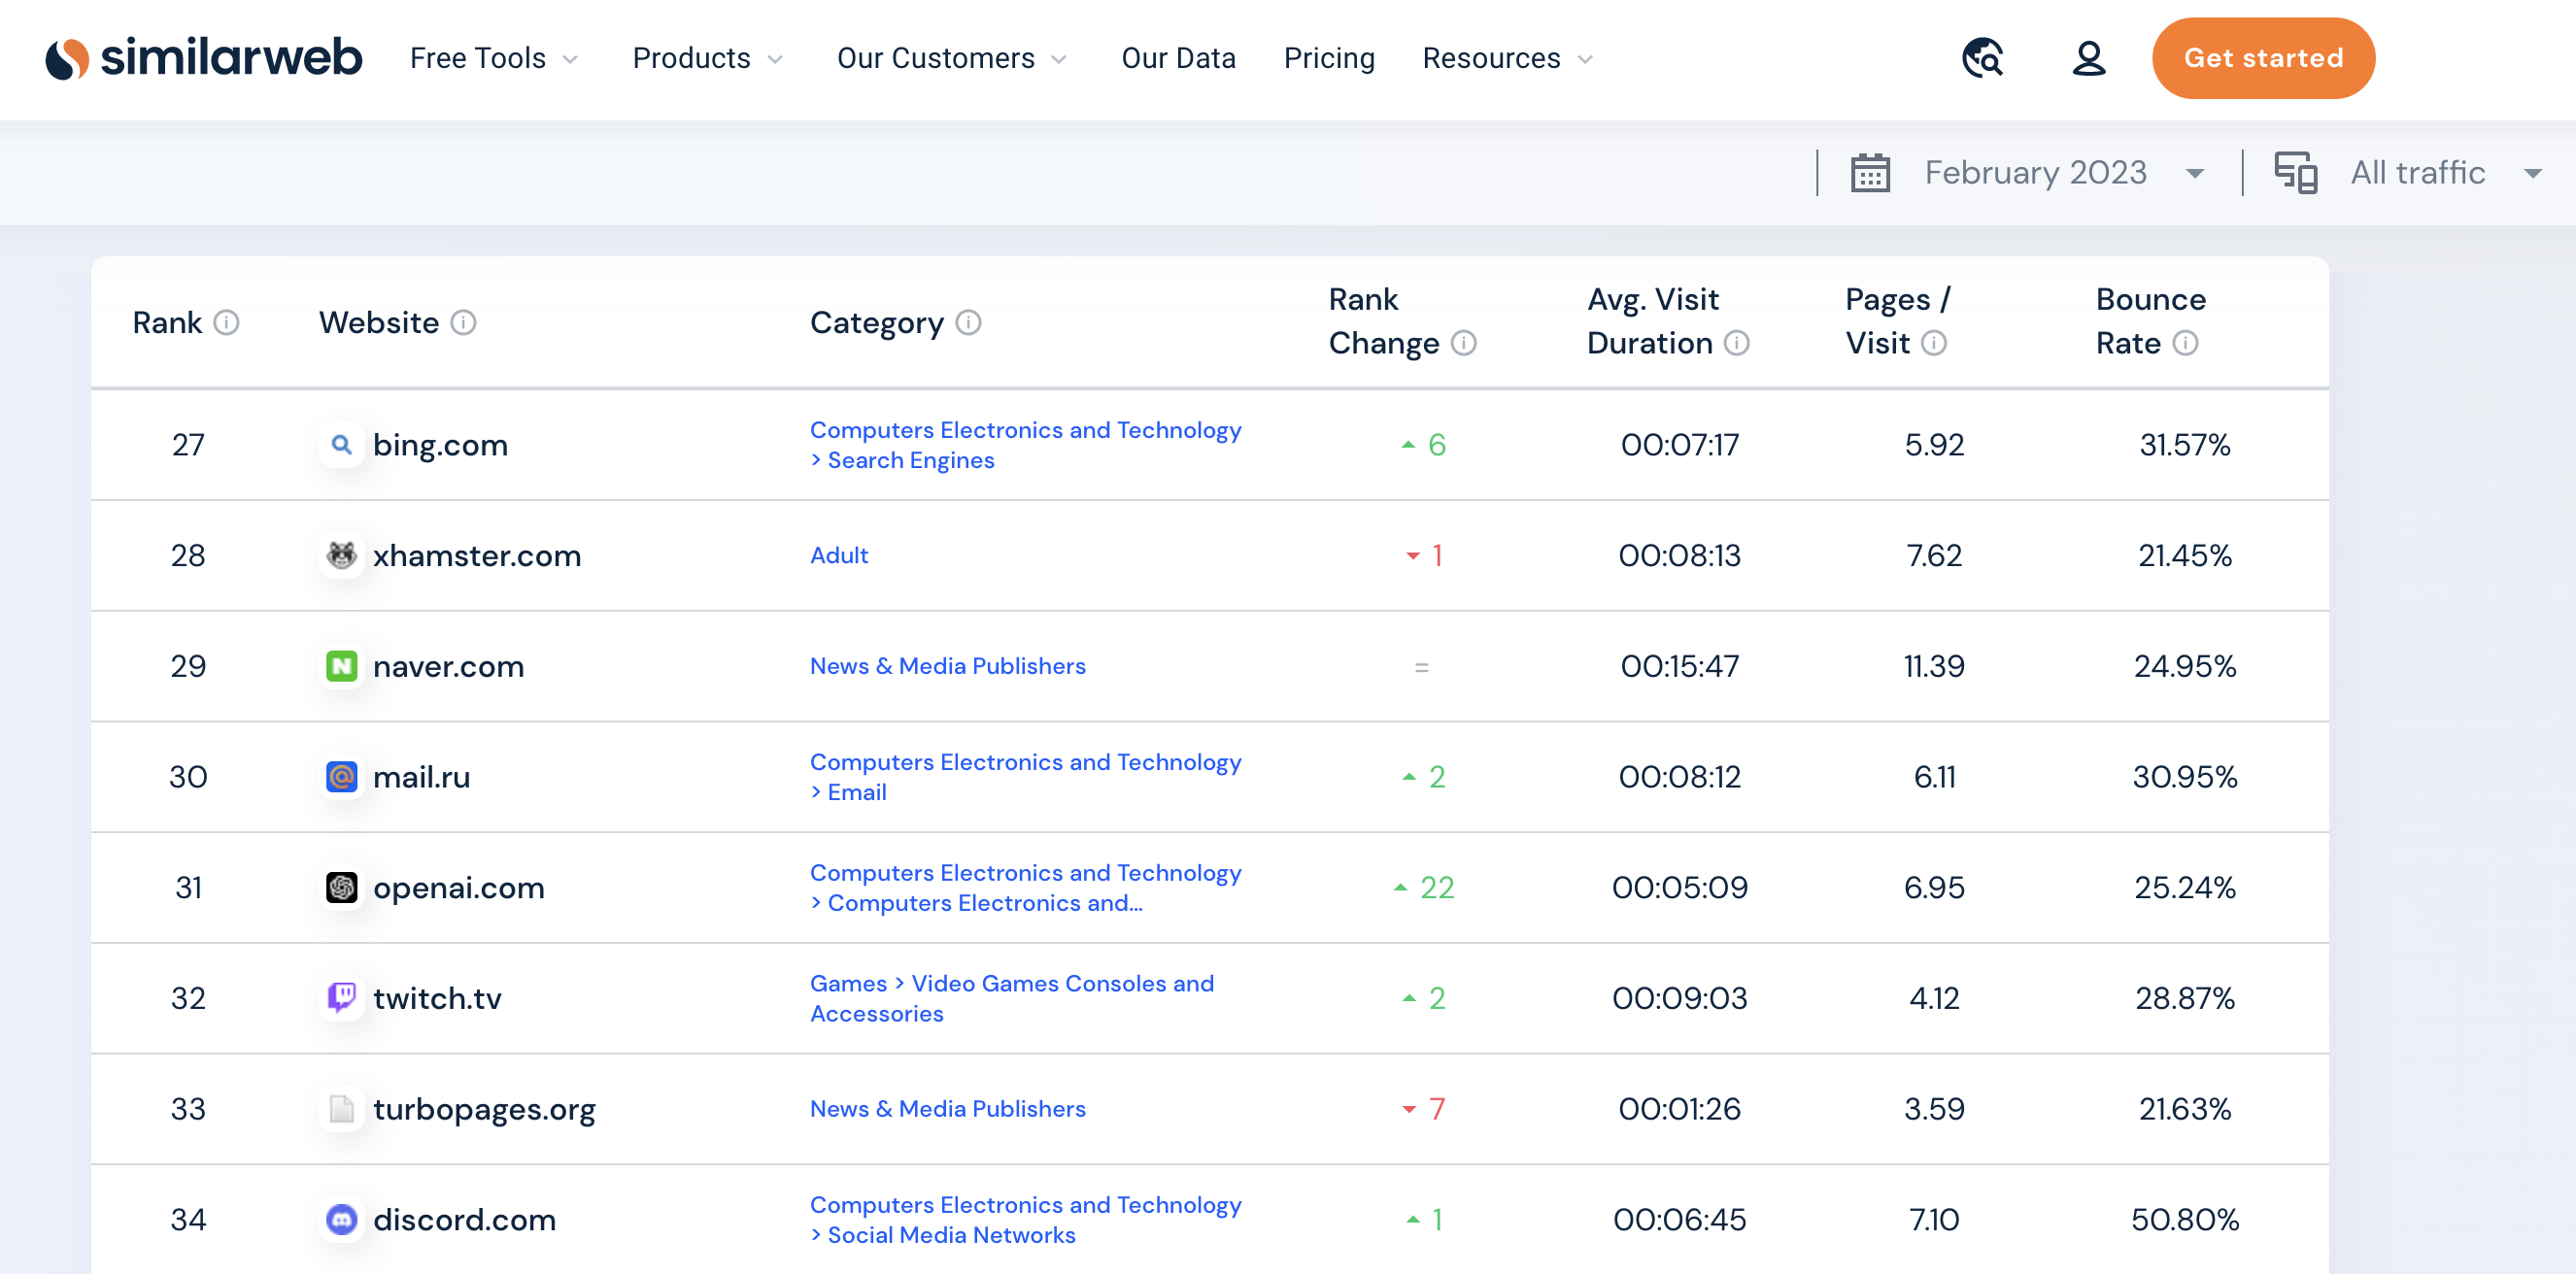Open the user account icon

click(2088, 58)
